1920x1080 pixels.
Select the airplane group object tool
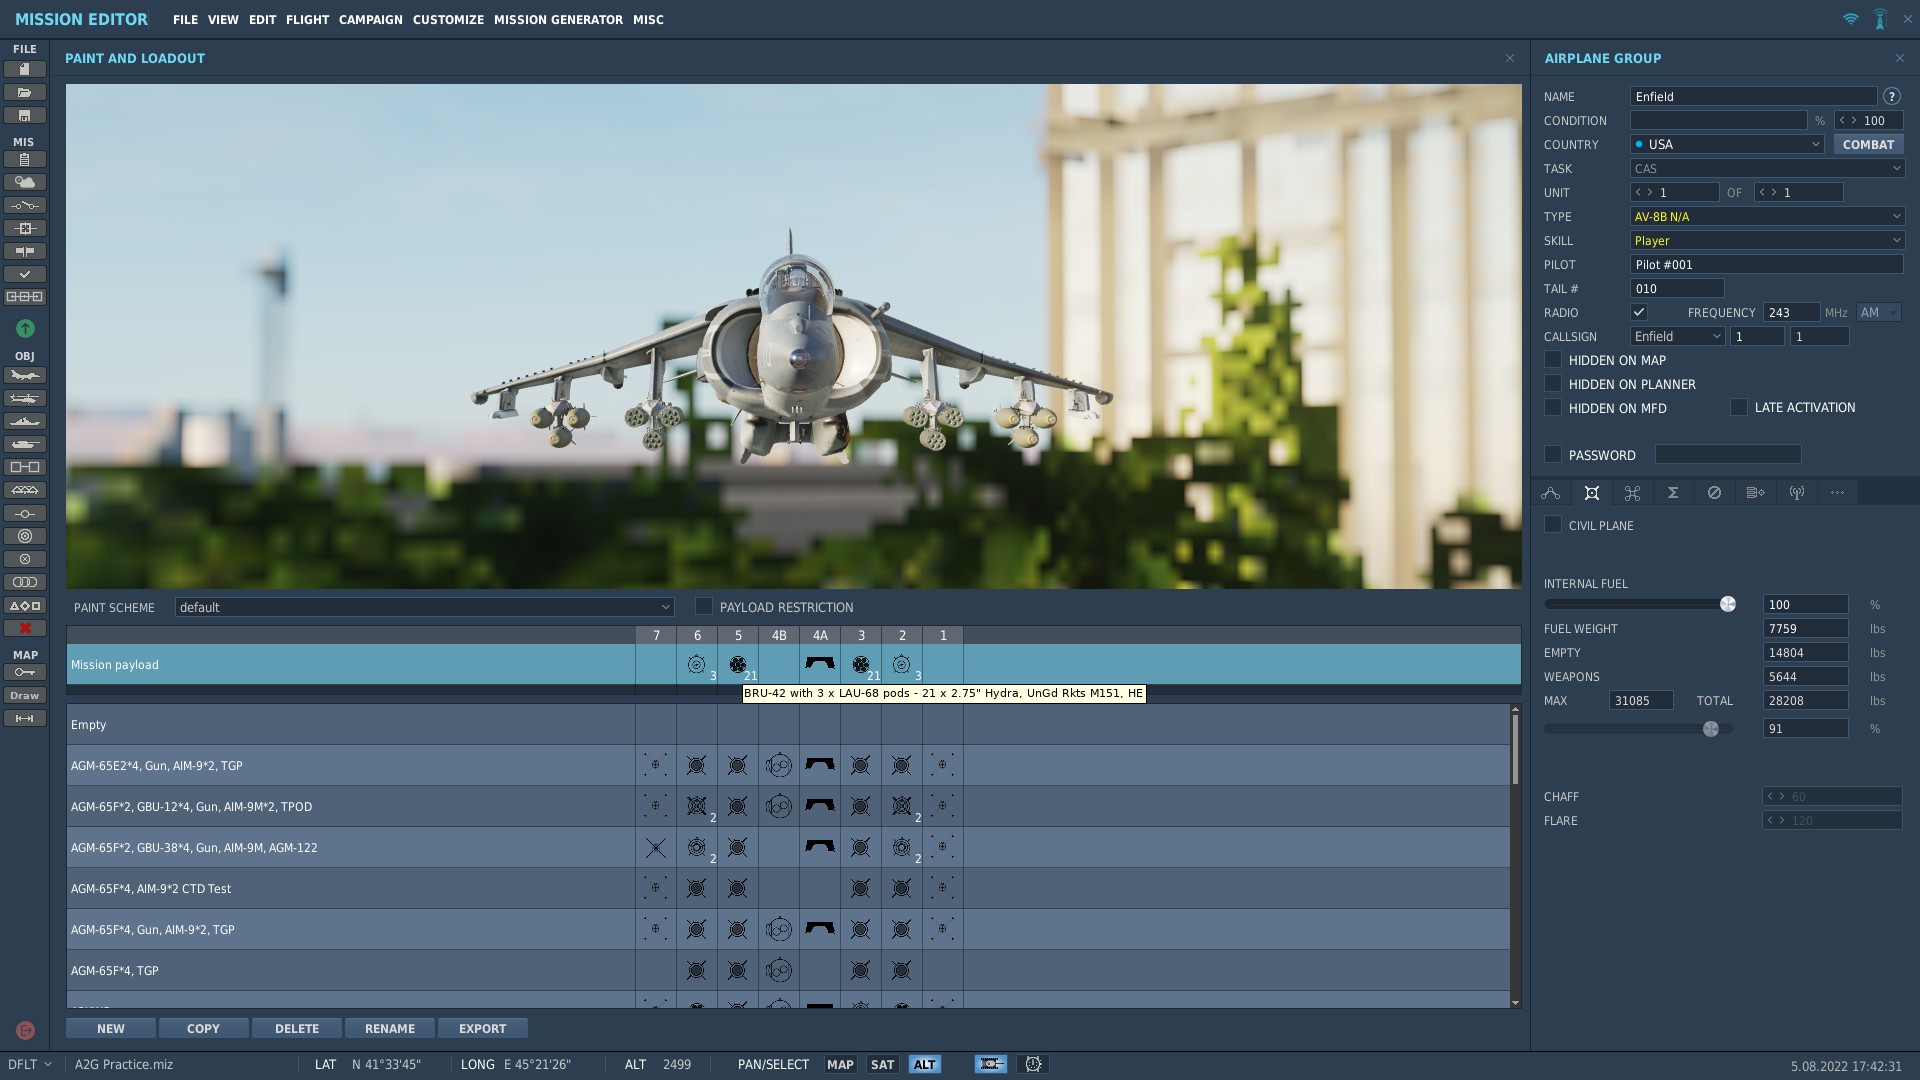[25, 375]
